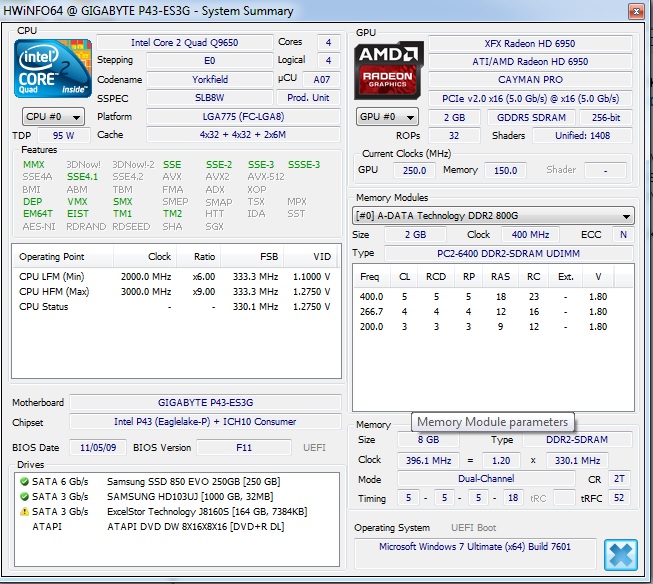The width and height of the screenshot is (653, 584).
Task: Click the BIOS date 11/05/09 field
Action: (98, 447)
